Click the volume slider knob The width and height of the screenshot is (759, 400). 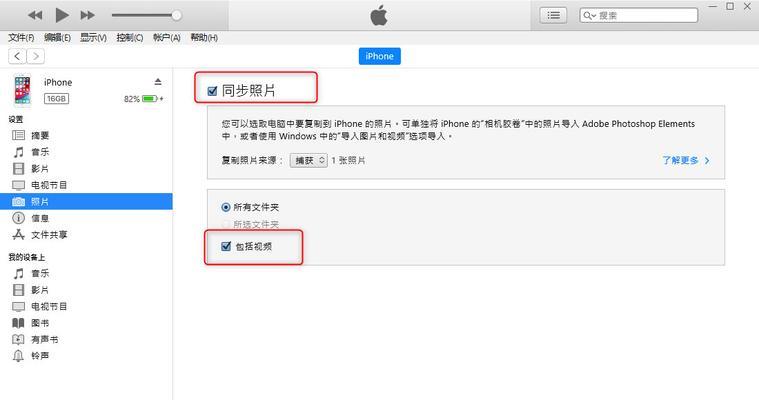click(177, 15)
